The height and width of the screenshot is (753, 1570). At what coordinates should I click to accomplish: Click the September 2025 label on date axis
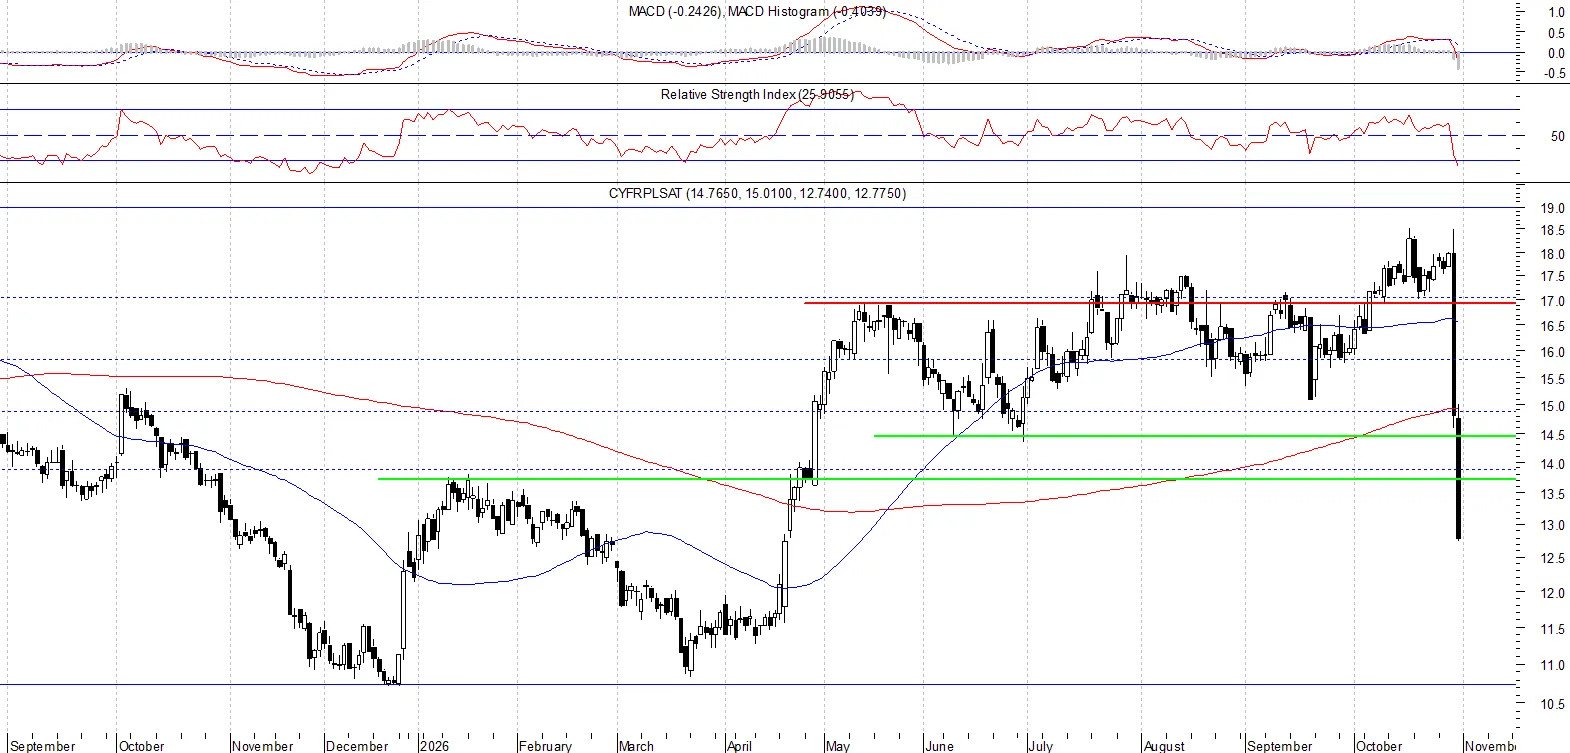(x=43, y=745)
